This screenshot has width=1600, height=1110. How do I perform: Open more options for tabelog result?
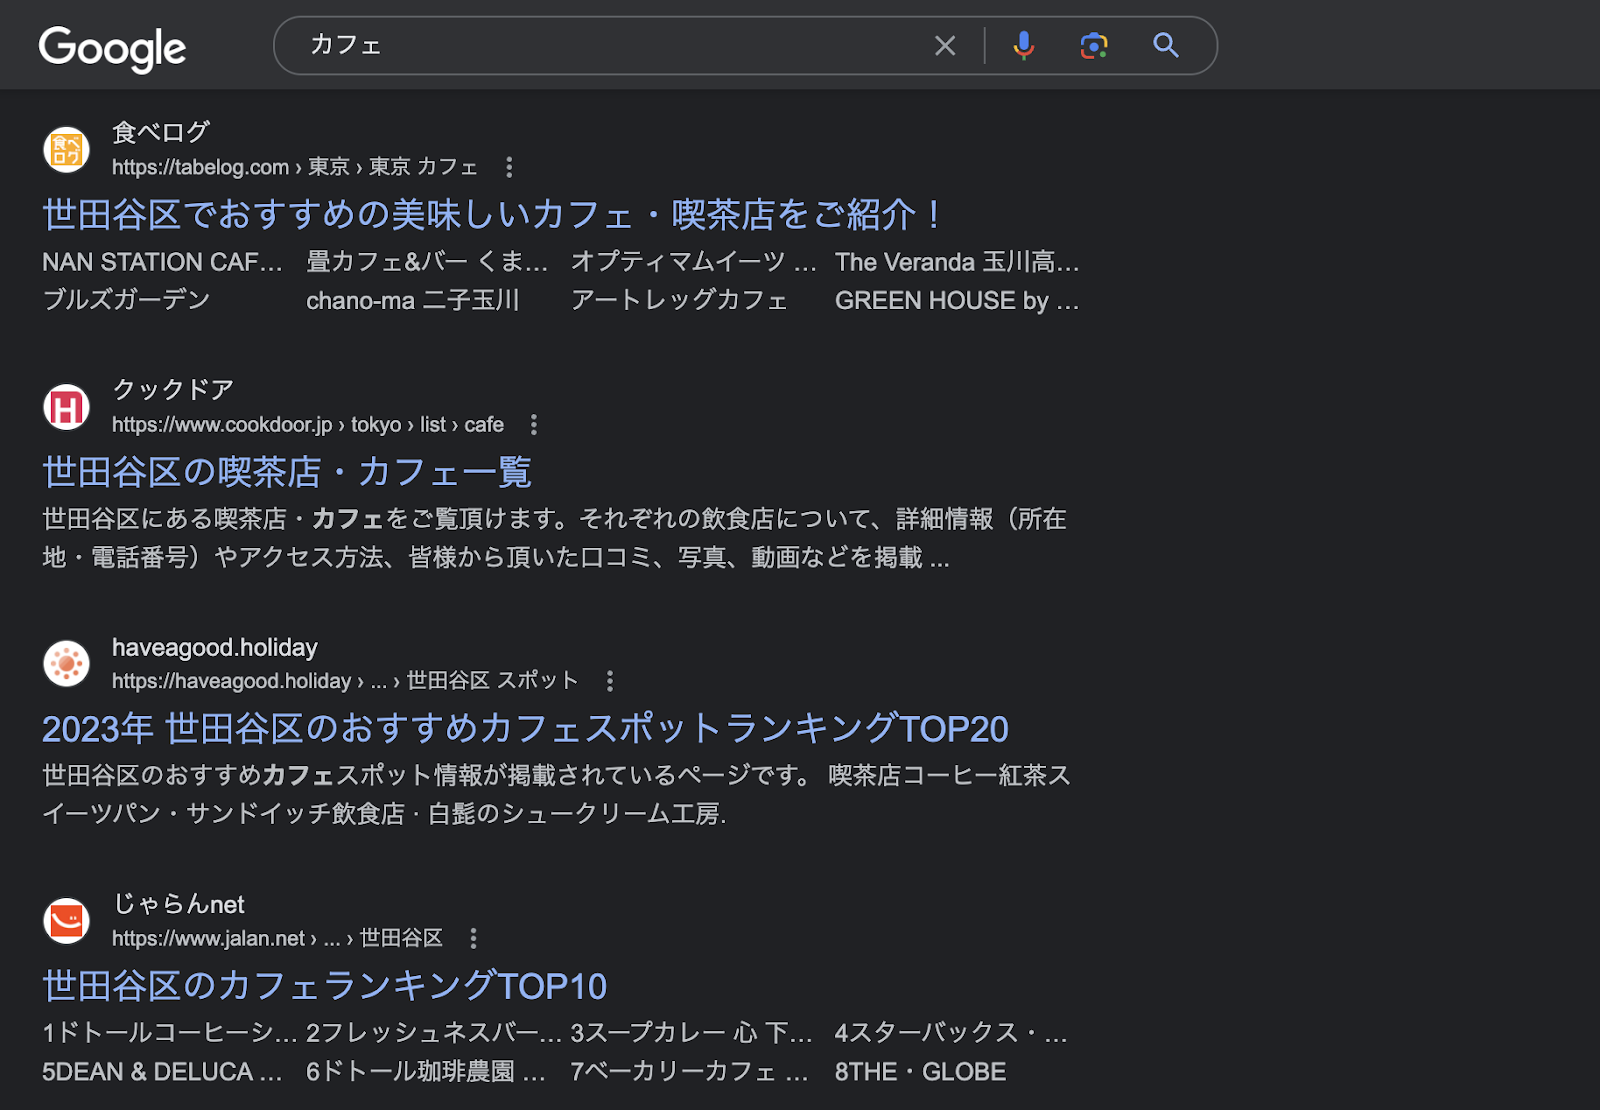(509, 167)
